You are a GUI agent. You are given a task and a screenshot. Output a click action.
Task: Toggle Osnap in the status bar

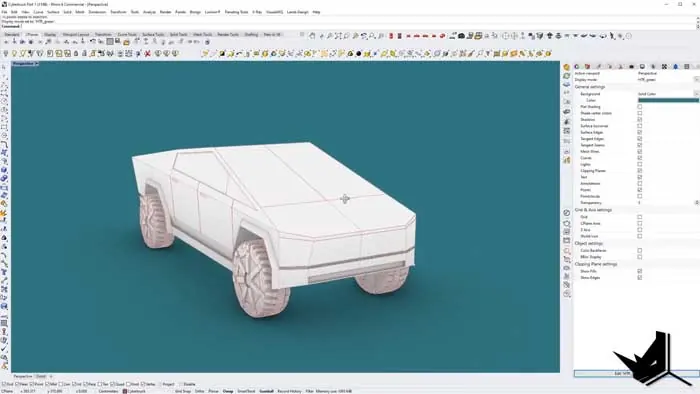[x=228, y=391]
